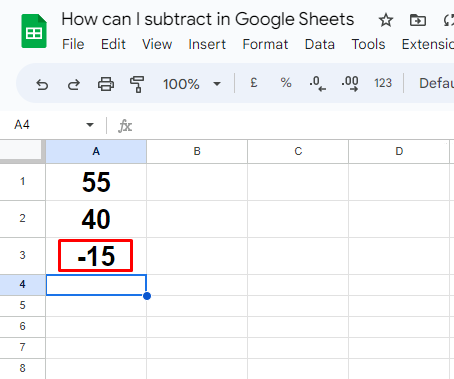Open the Google Sheets home logo

pyautogui.click(x=34, y=31)
